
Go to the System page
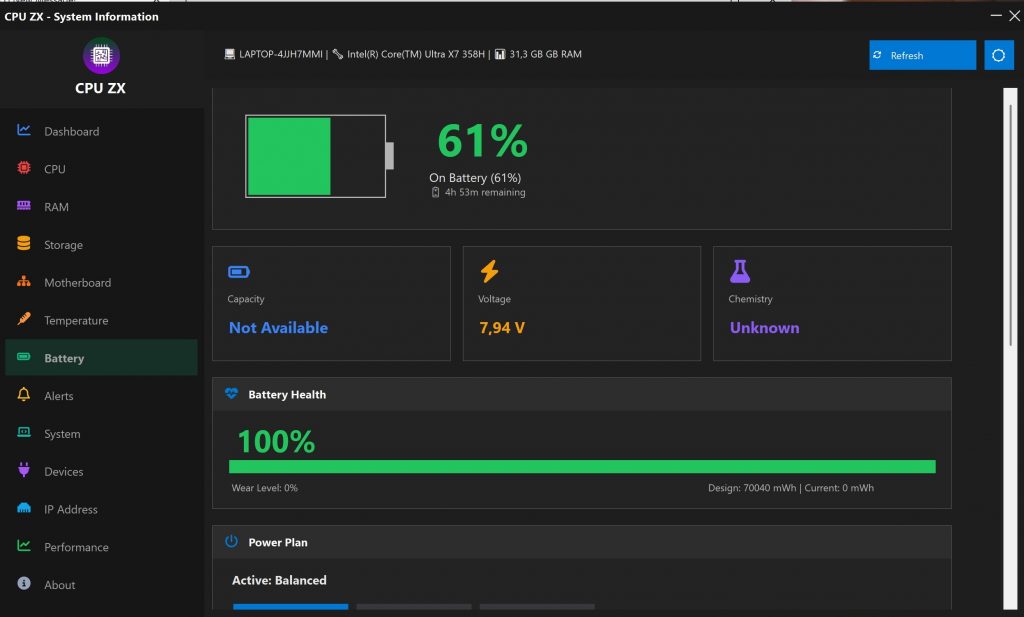coord(62,434)
